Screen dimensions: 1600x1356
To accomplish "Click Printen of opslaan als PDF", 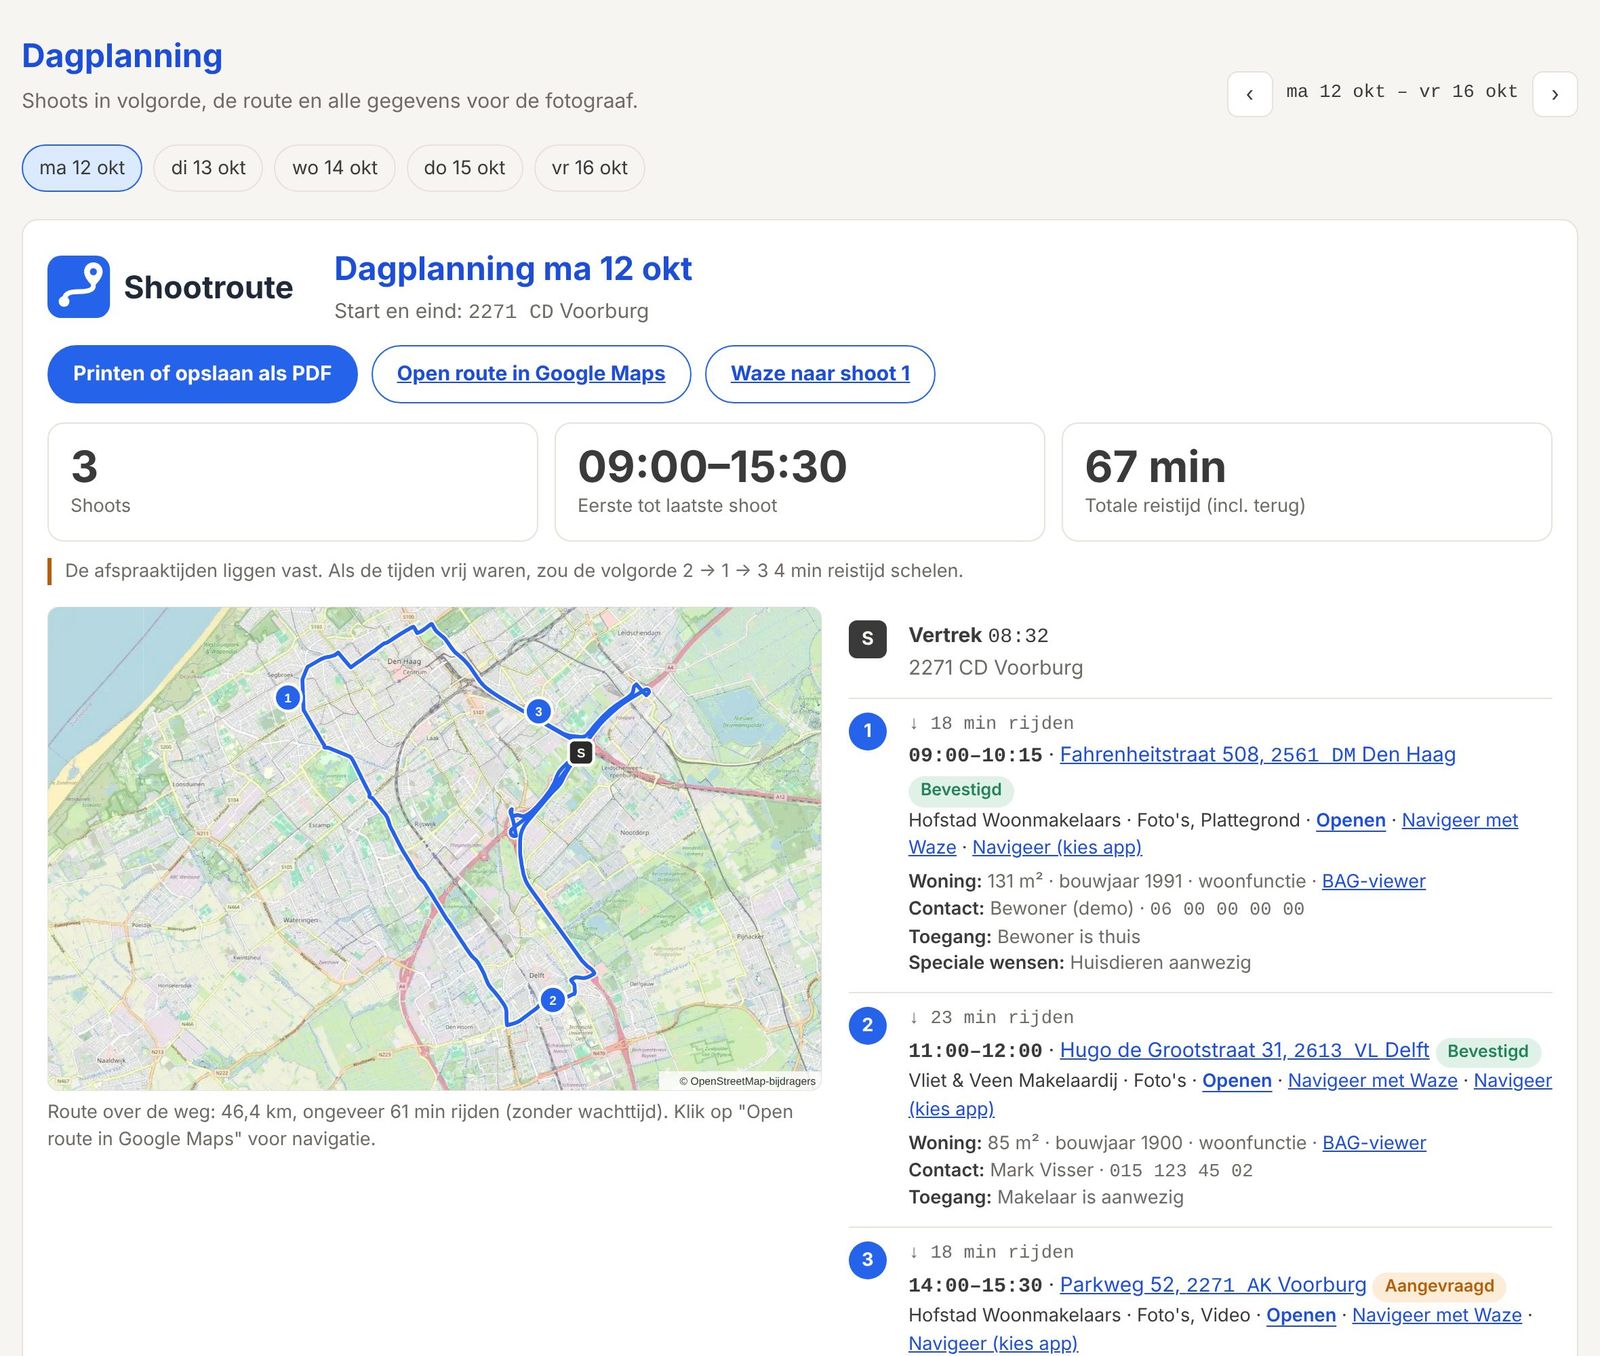I will (202, 374).
